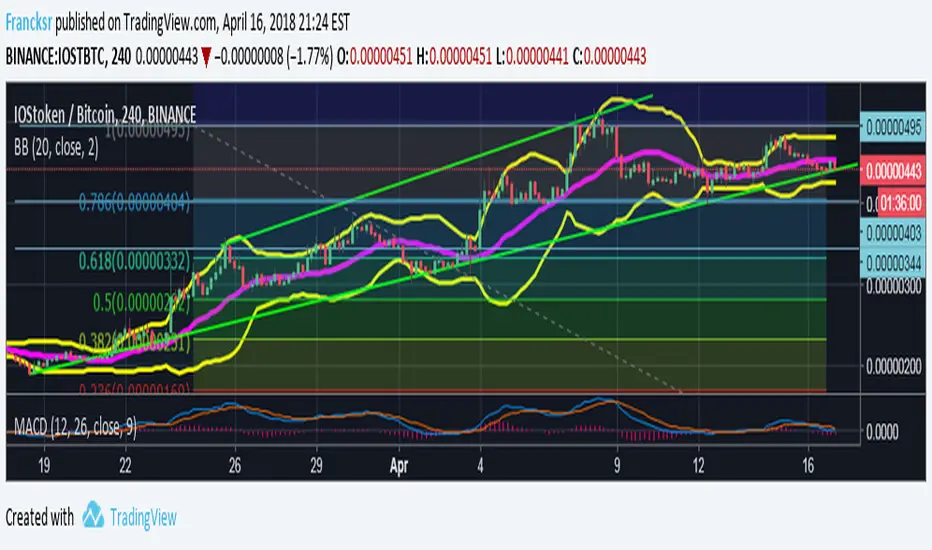Click the 0.00000403 price axis label
The height and width of the screenshot is (550, 932).
click(x=893, y=232)
